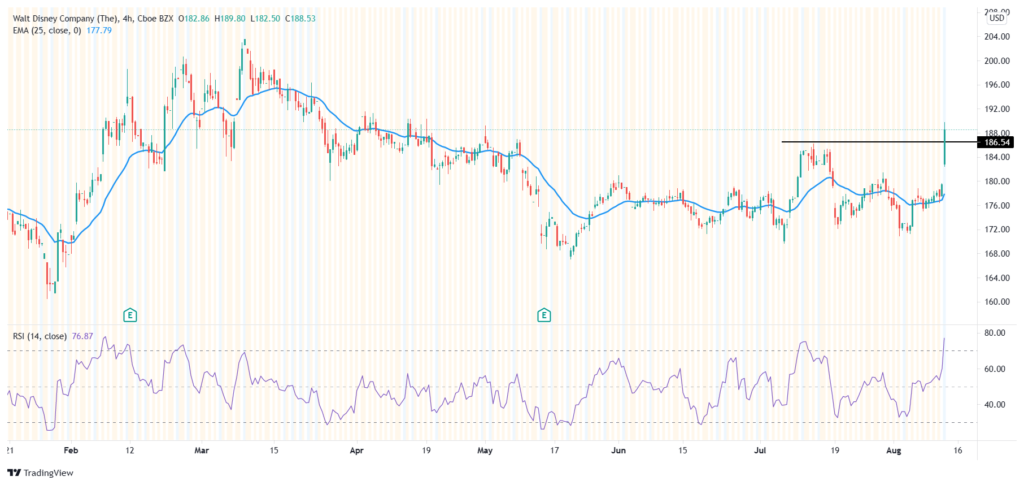This screenshot has width=1024, height=485.
Task: Click the EMA value 177.79
Action: coord(101,30)
